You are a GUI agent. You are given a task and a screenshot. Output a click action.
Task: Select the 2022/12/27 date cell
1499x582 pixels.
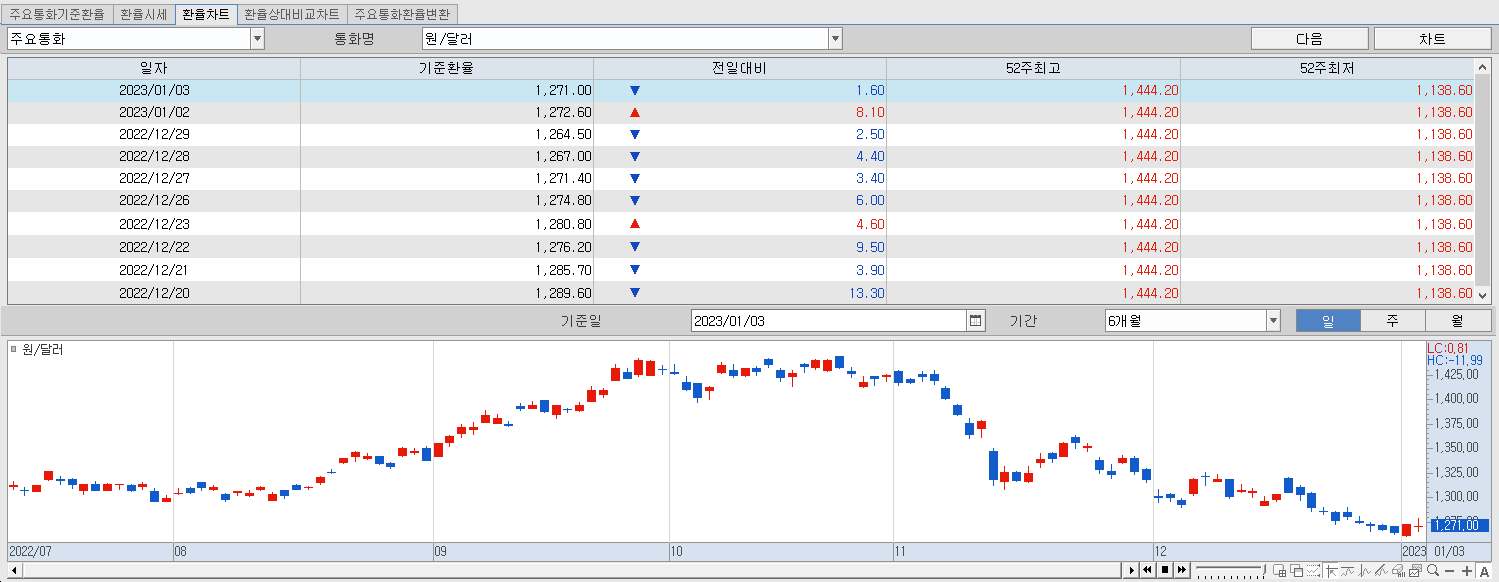coord(154,178)
